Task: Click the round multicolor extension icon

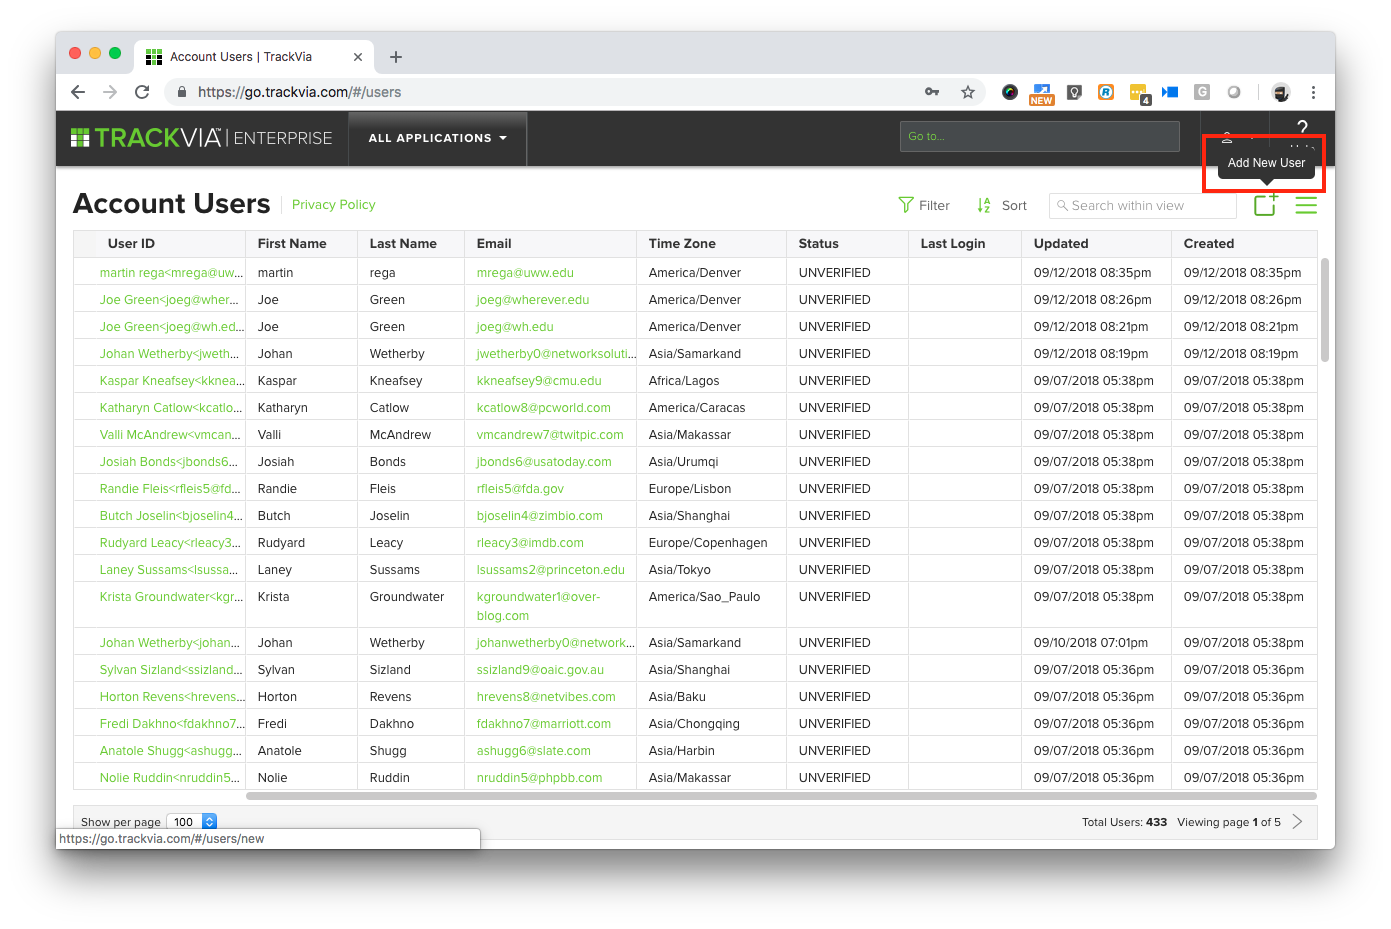Action: (1010, 92)
